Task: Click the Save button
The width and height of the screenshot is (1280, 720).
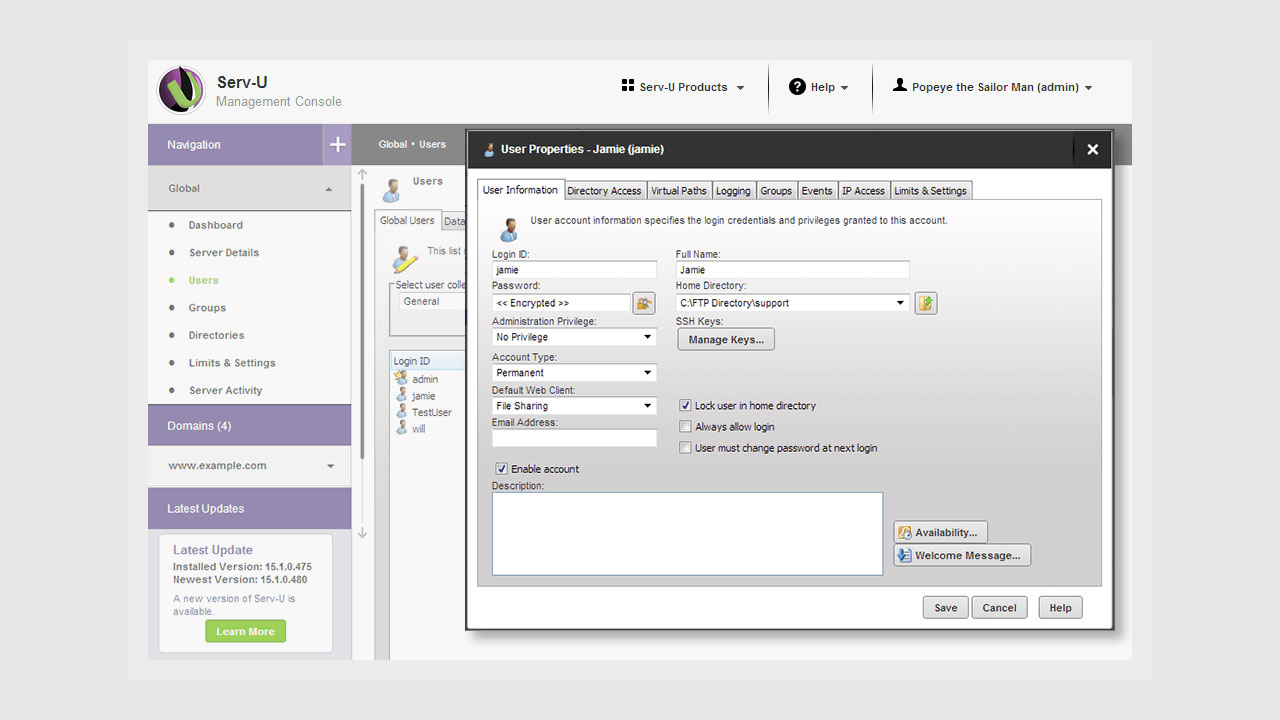Action: pos(946,607)
